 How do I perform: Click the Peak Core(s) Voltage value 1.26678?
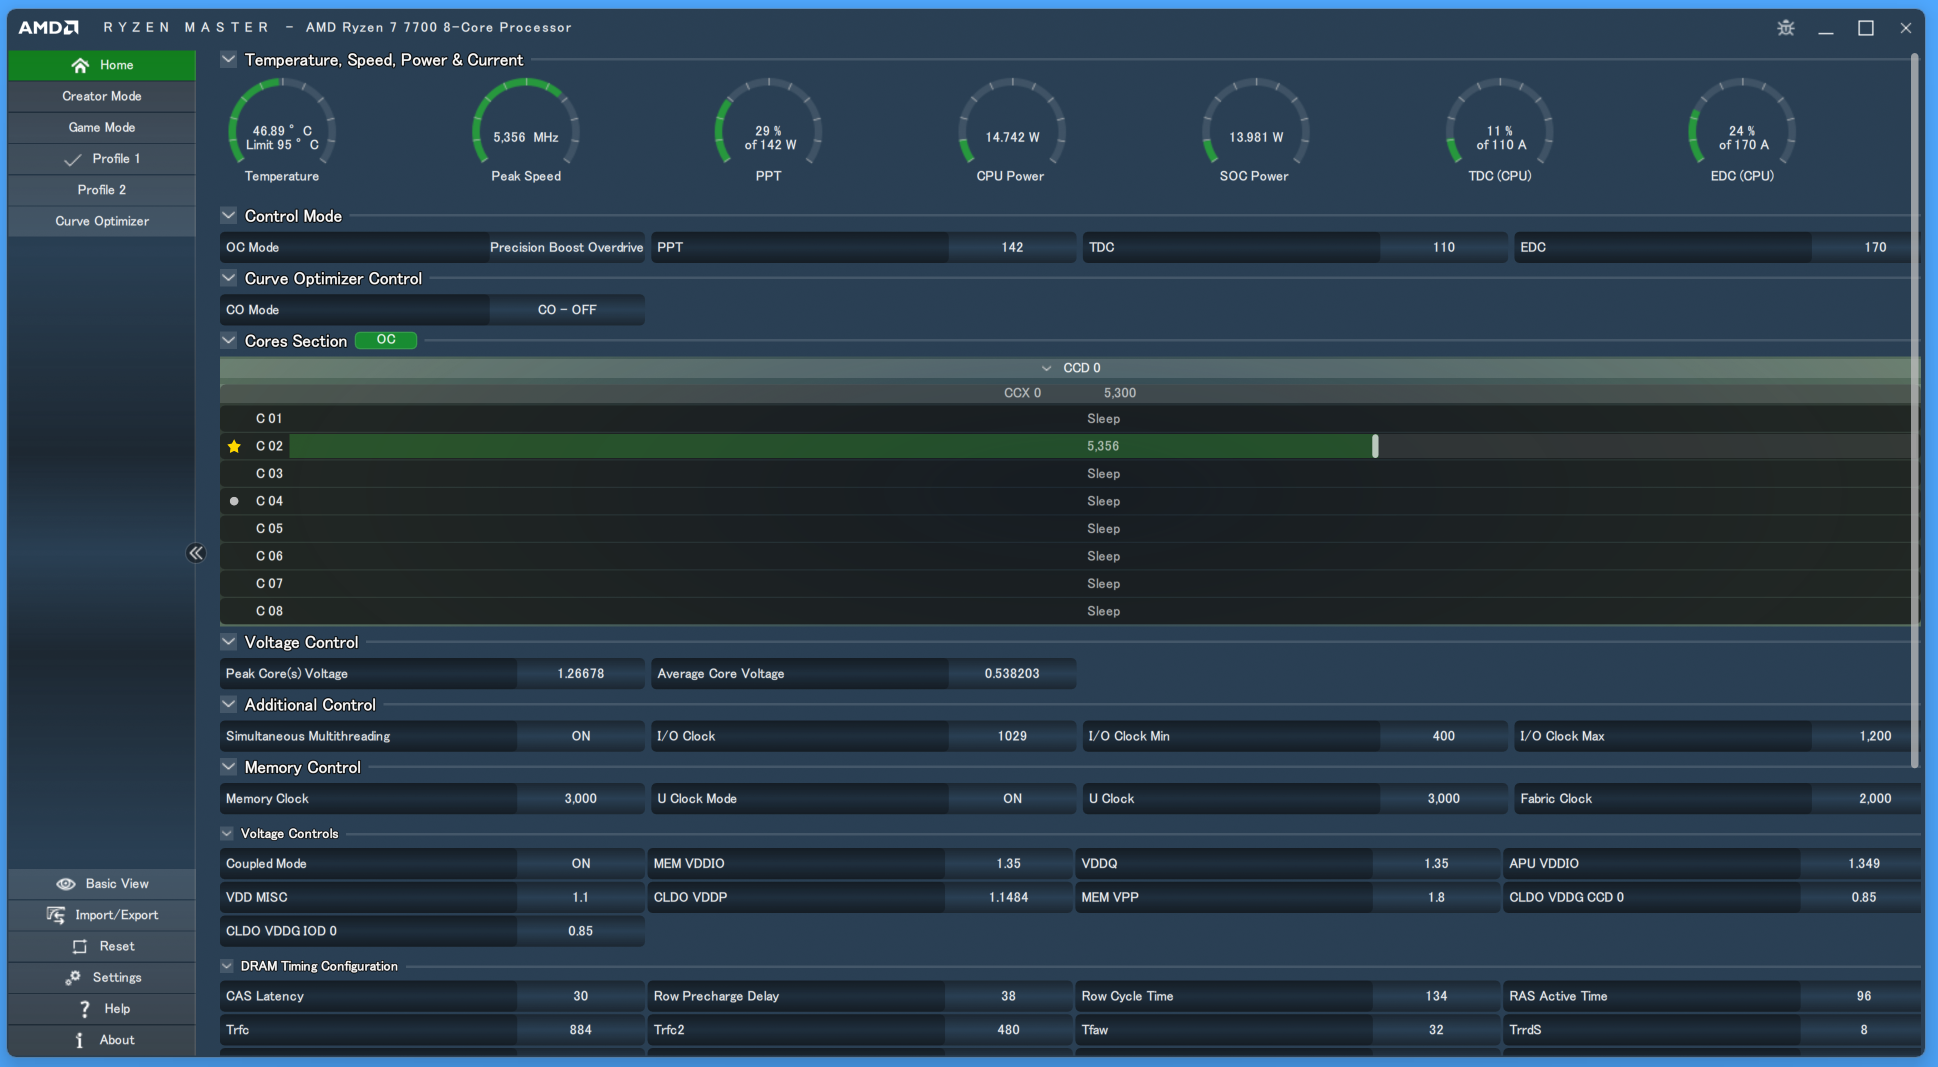(581, 674)
